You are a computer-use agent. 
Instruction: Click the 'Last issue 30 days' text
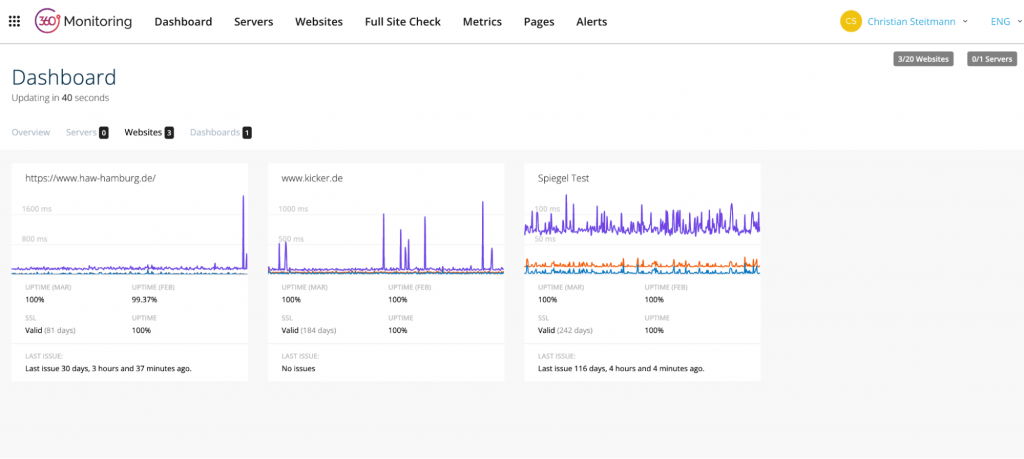(x=108, y=368)
